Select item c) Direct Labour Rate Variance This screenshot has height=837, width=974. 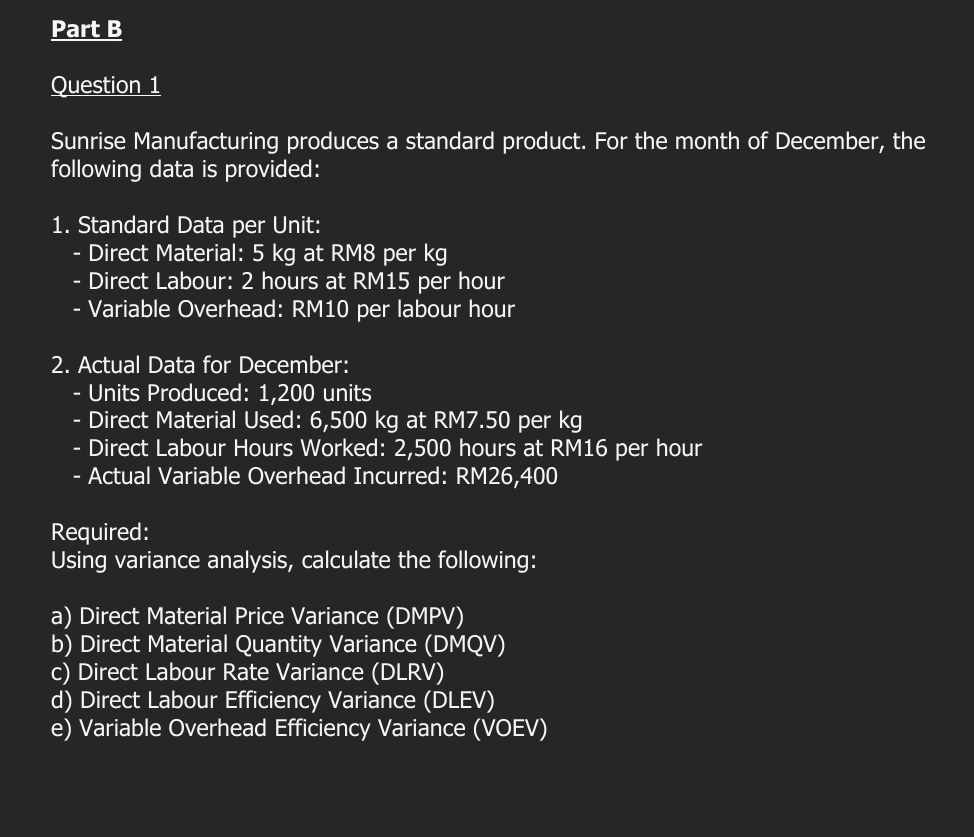point(247,672)
